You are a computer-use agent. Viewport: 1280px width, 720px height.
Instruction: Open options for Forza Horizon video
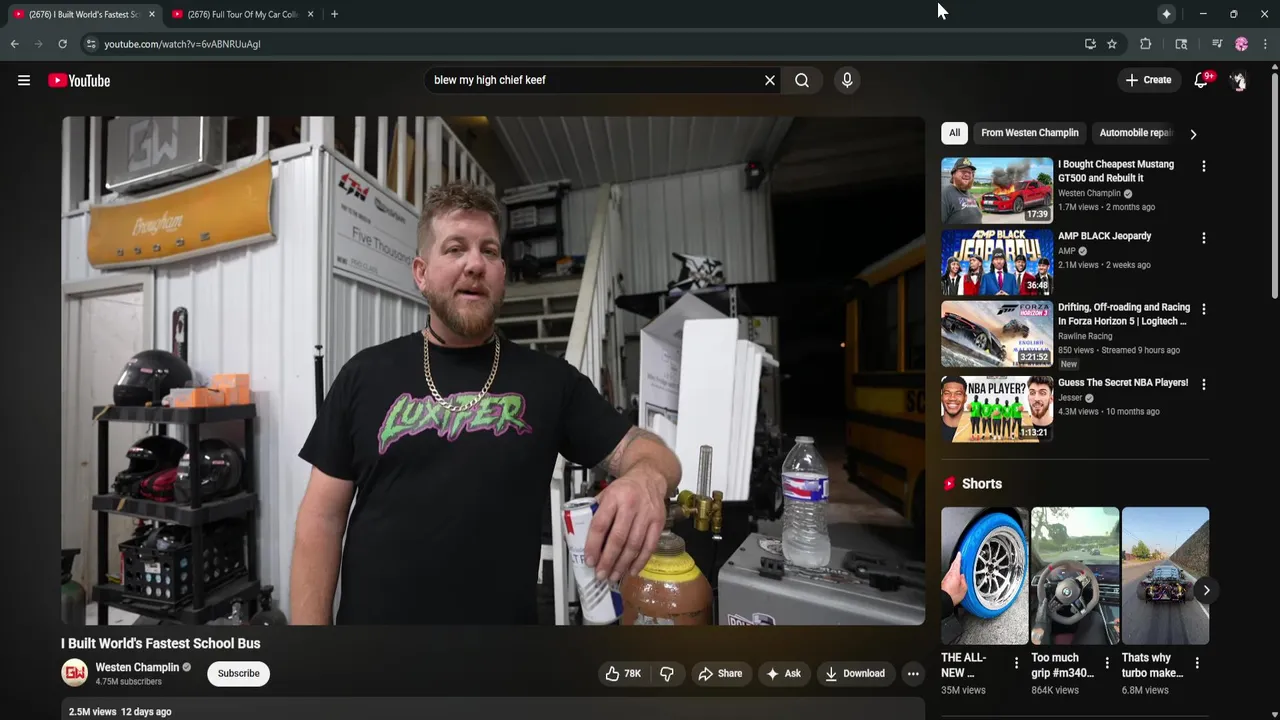(1204, 309)
